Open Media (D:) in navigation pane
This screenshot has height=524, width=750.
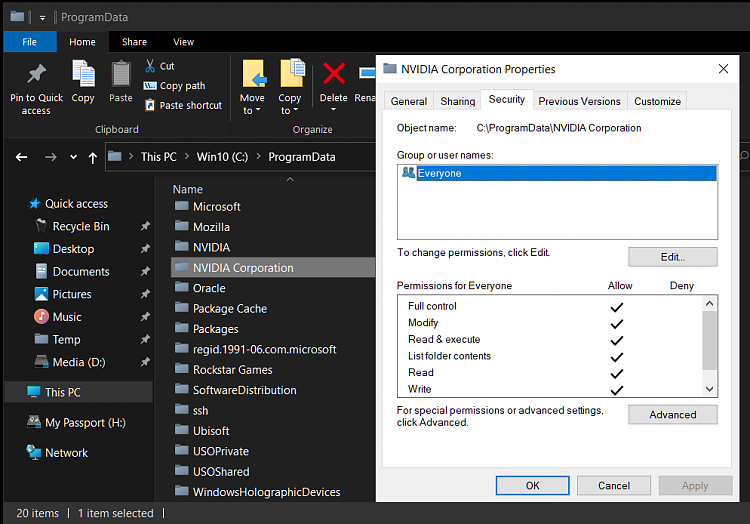point(79,362)
